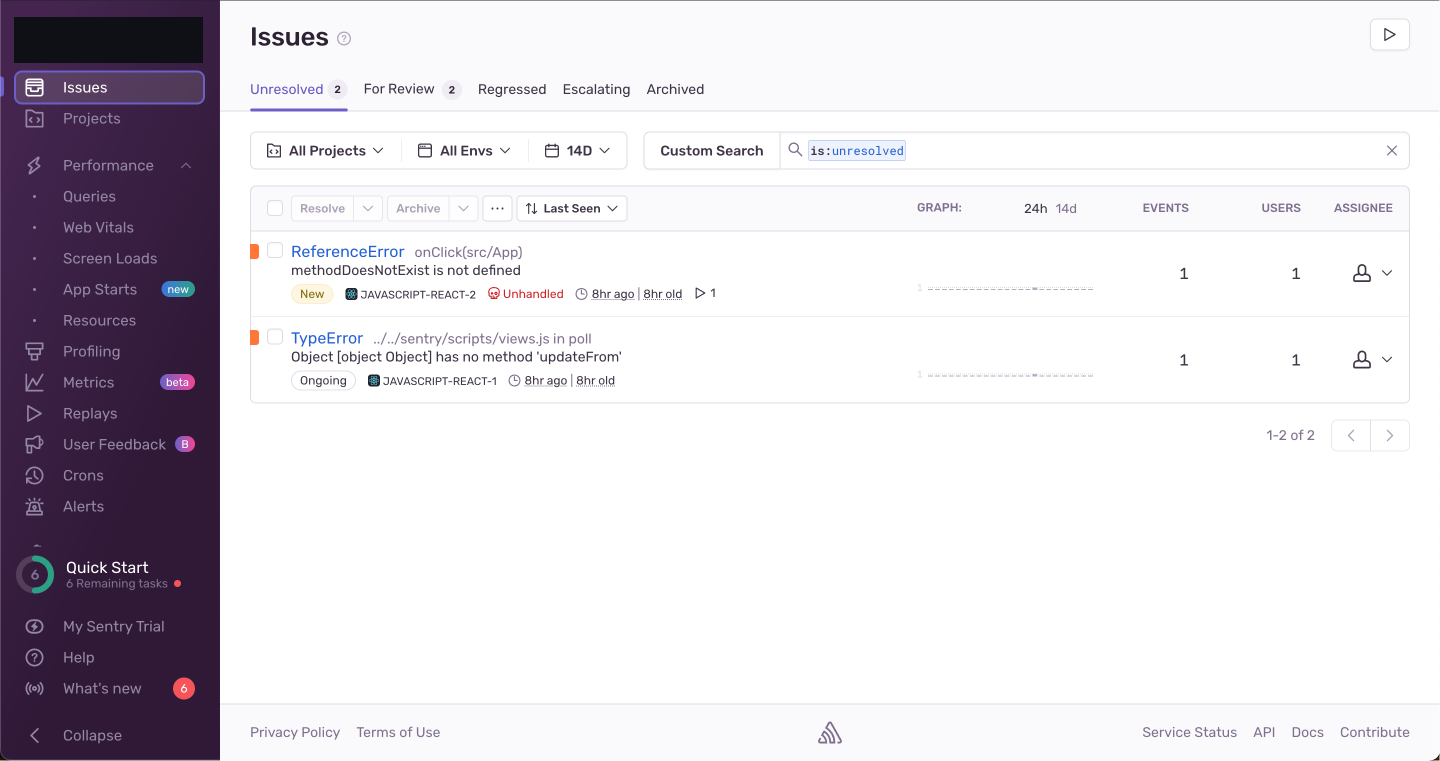Open the Service Status link
The width and height of the screenshot is (1440, 761).
(x=1189, y=732)
